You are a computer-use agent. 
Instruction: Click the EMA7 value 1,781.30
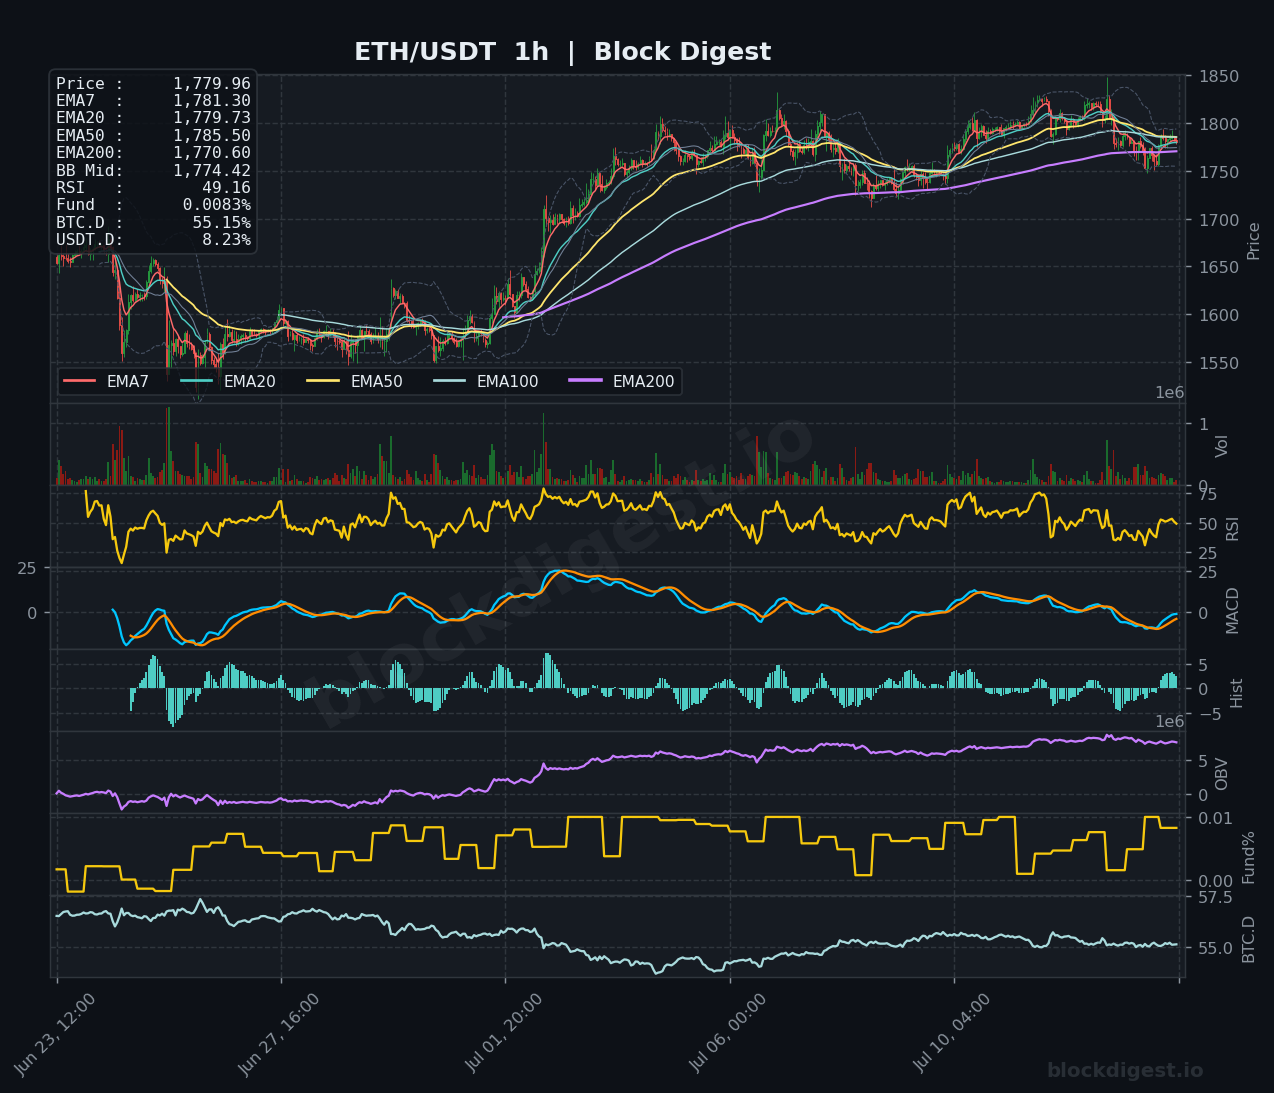click(x=212, y=101)
